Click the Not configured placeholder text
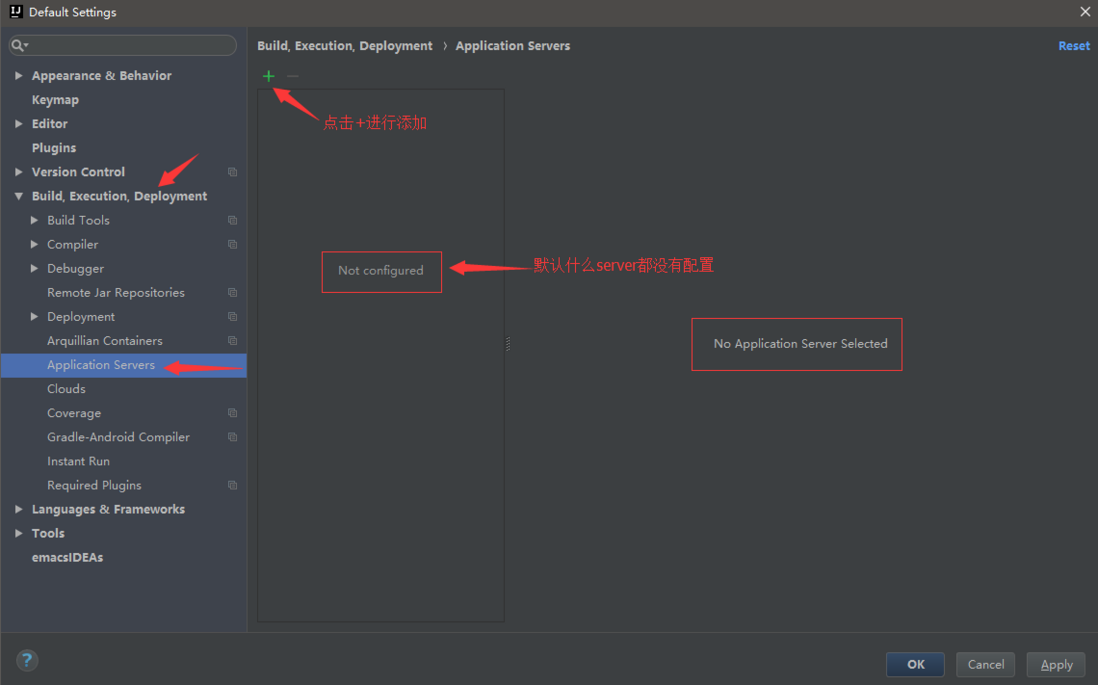The image size is (1098, 685). click(x=380, y=270)
